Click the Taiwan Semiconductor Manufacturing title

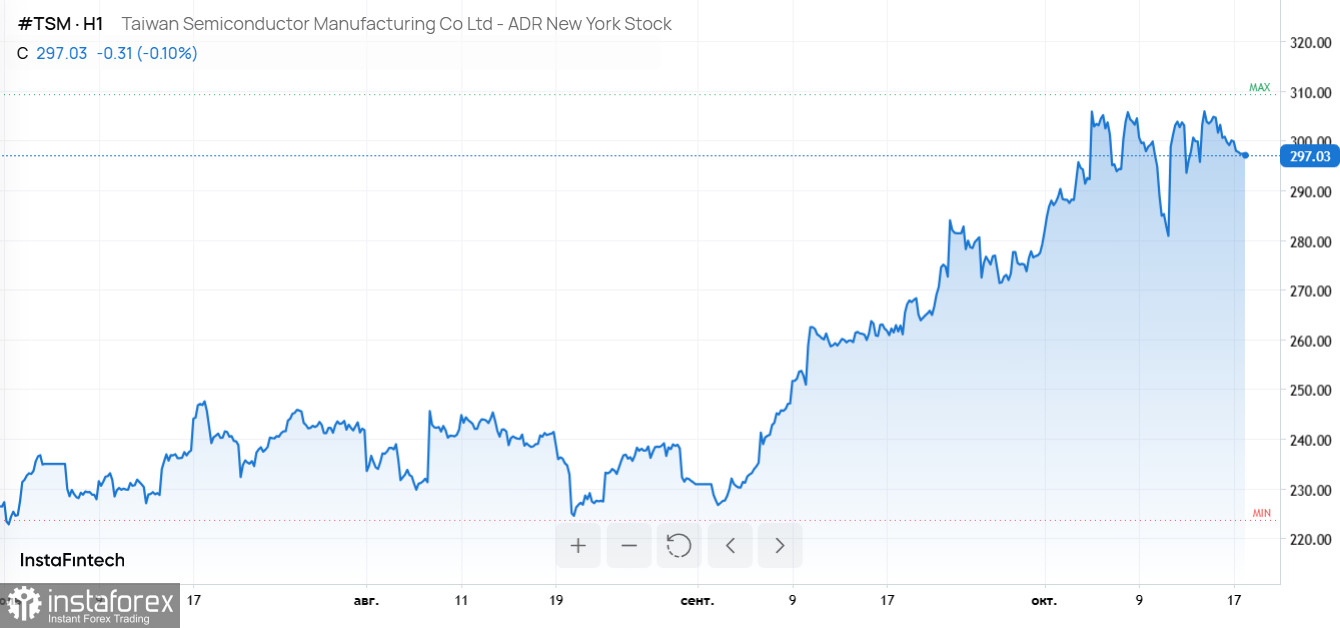click(396, 24)
